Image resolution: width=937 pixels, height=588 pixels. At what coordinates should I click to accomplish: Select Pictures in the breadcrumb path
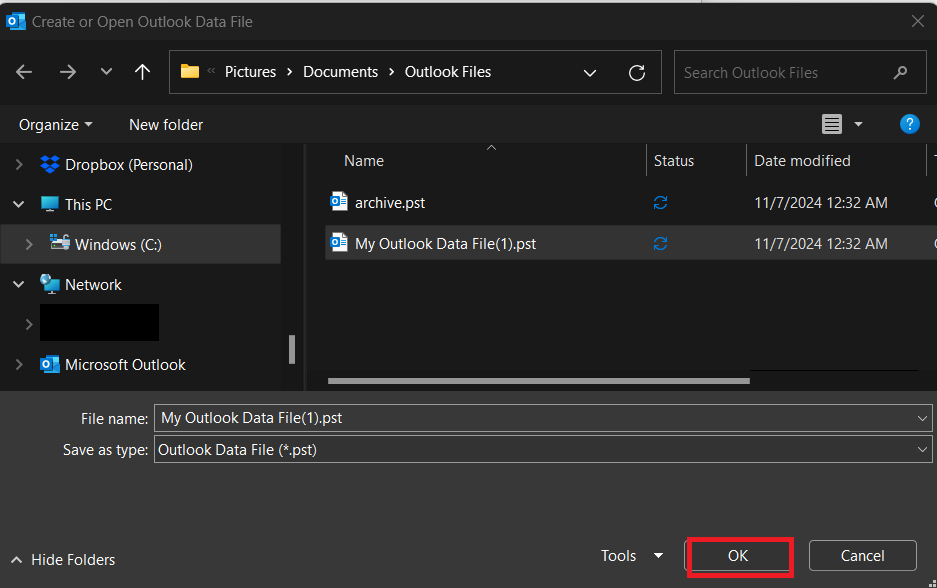250,72
